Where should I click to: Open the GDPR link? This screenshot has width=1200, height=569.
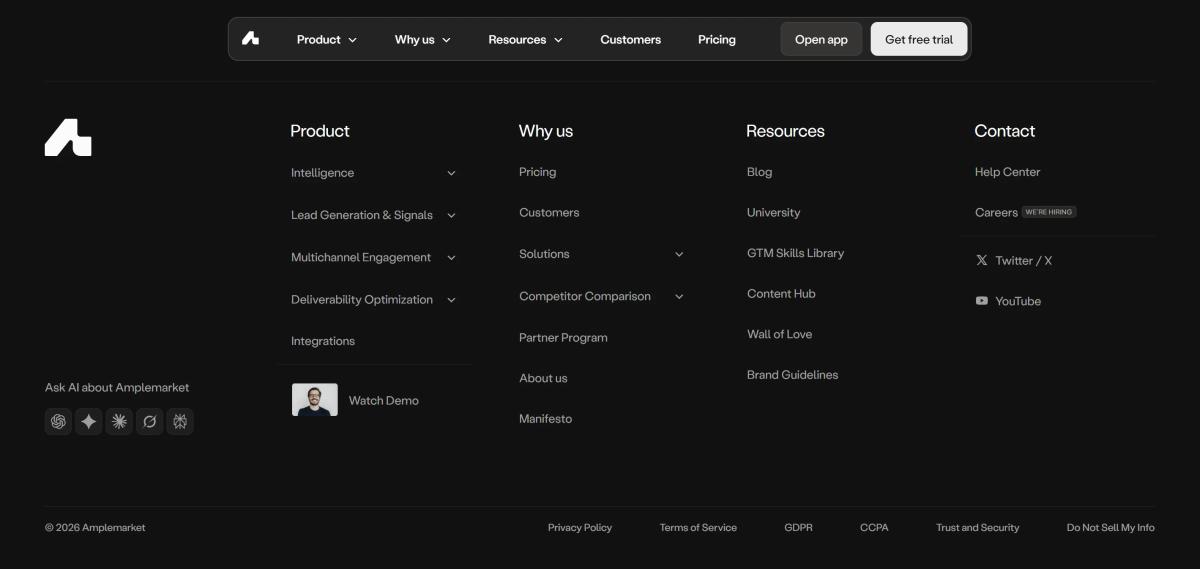pyautogui.click(x=798, y=527)
